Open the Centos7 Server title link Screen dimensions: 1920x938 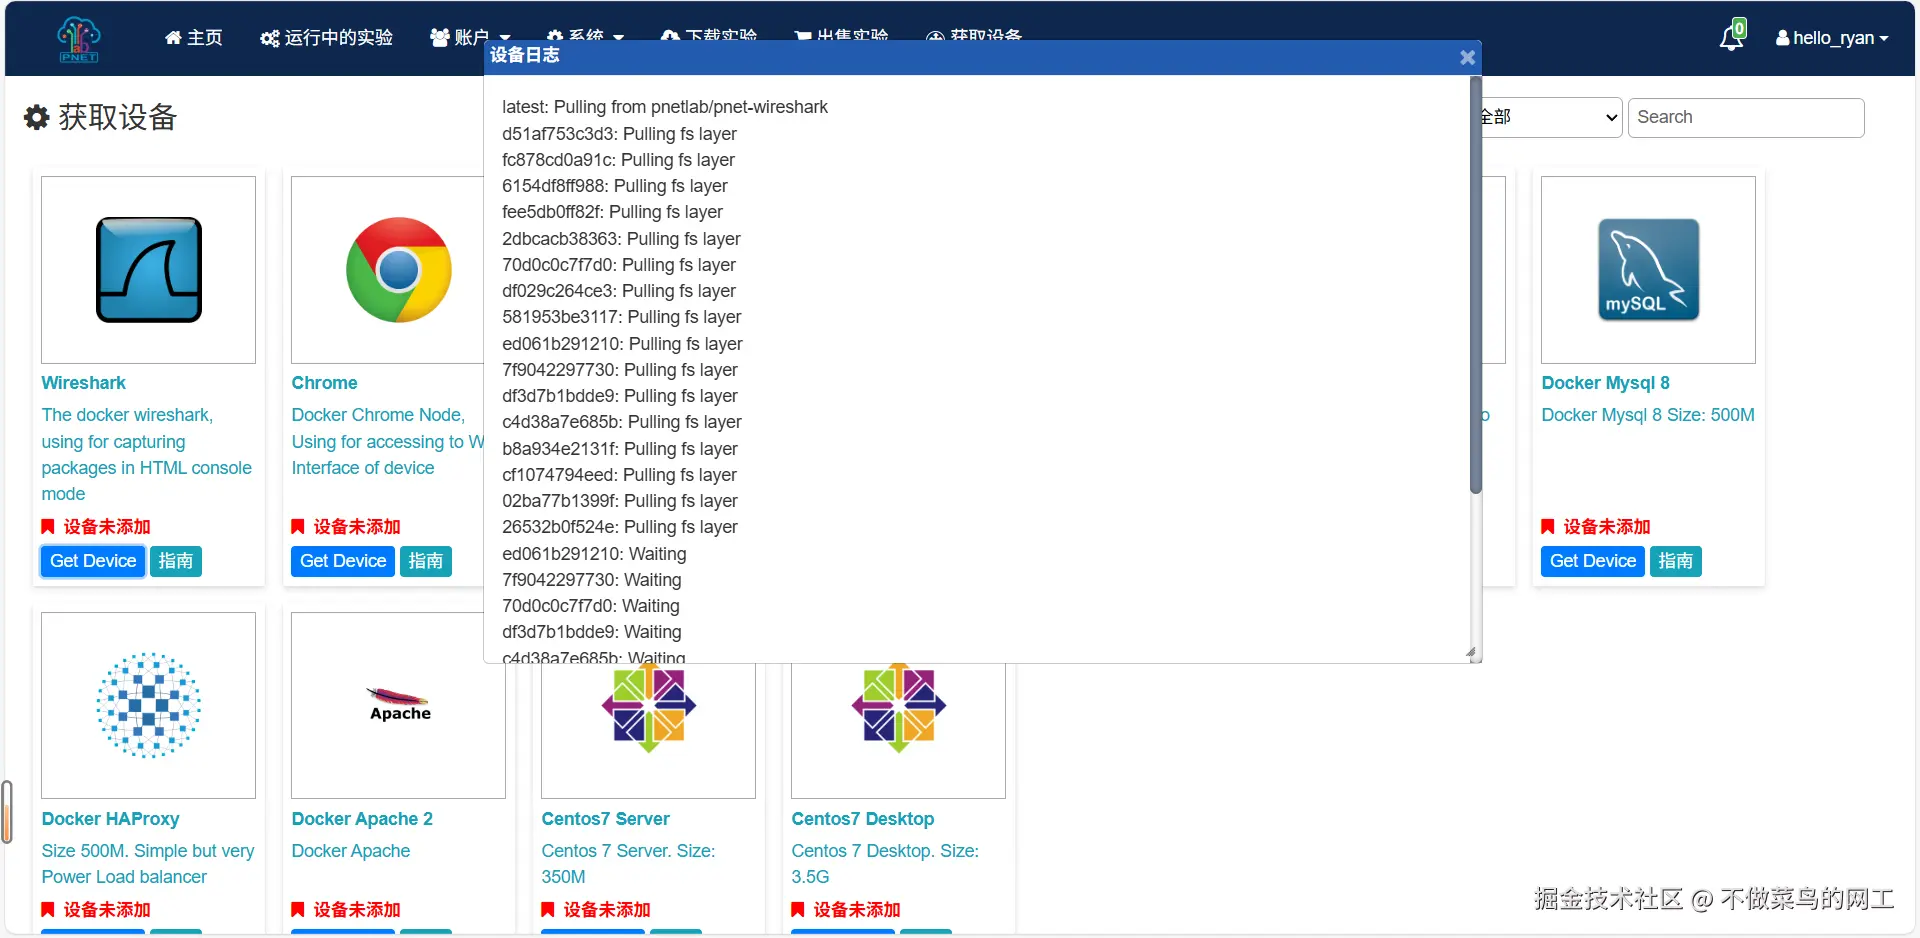[606, 819]
